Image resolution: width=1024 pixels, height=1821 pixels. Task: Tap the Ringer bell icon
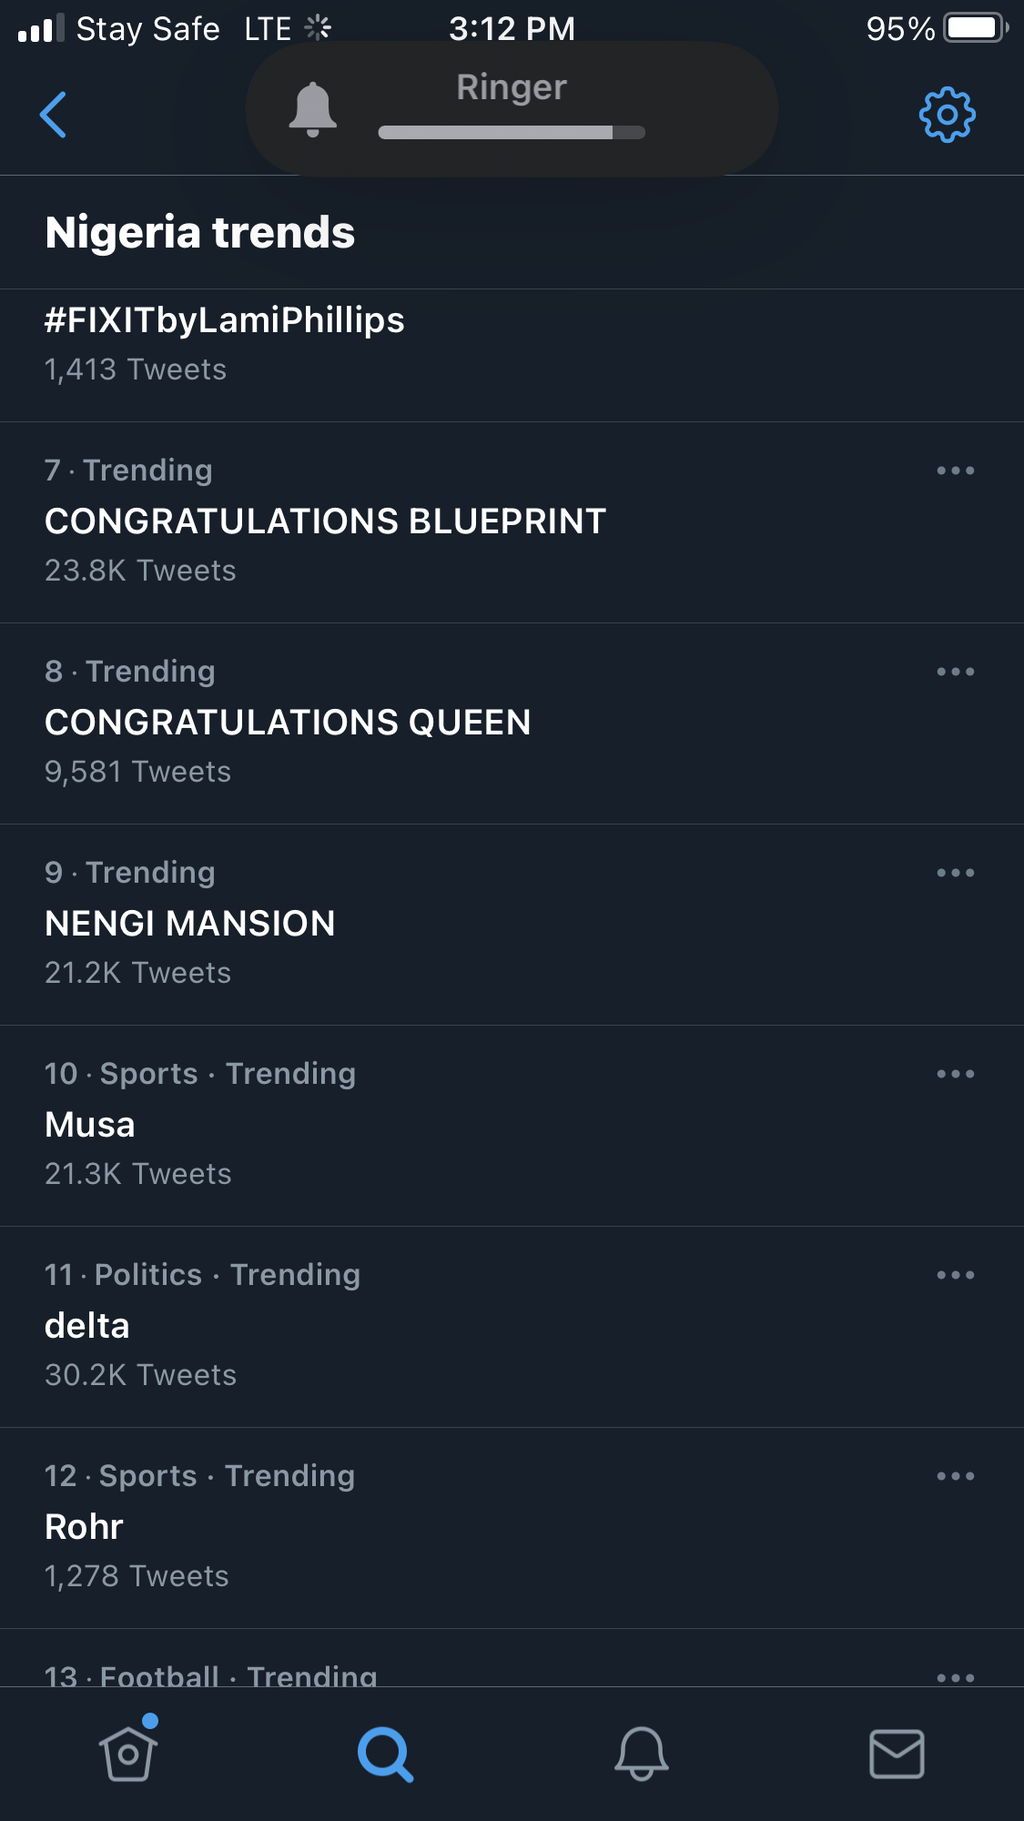313,109
